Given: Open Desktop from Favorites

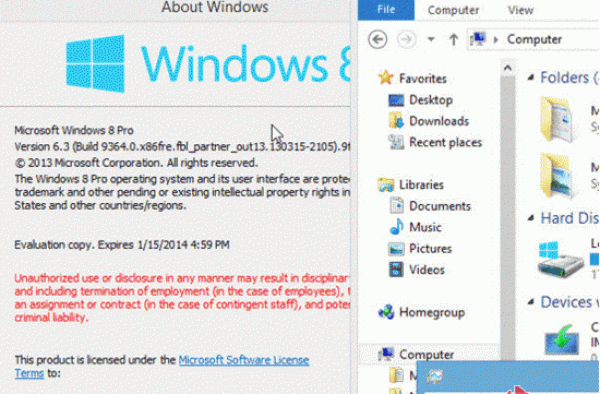Looking at the screenshot, I should tap(431, 100).
